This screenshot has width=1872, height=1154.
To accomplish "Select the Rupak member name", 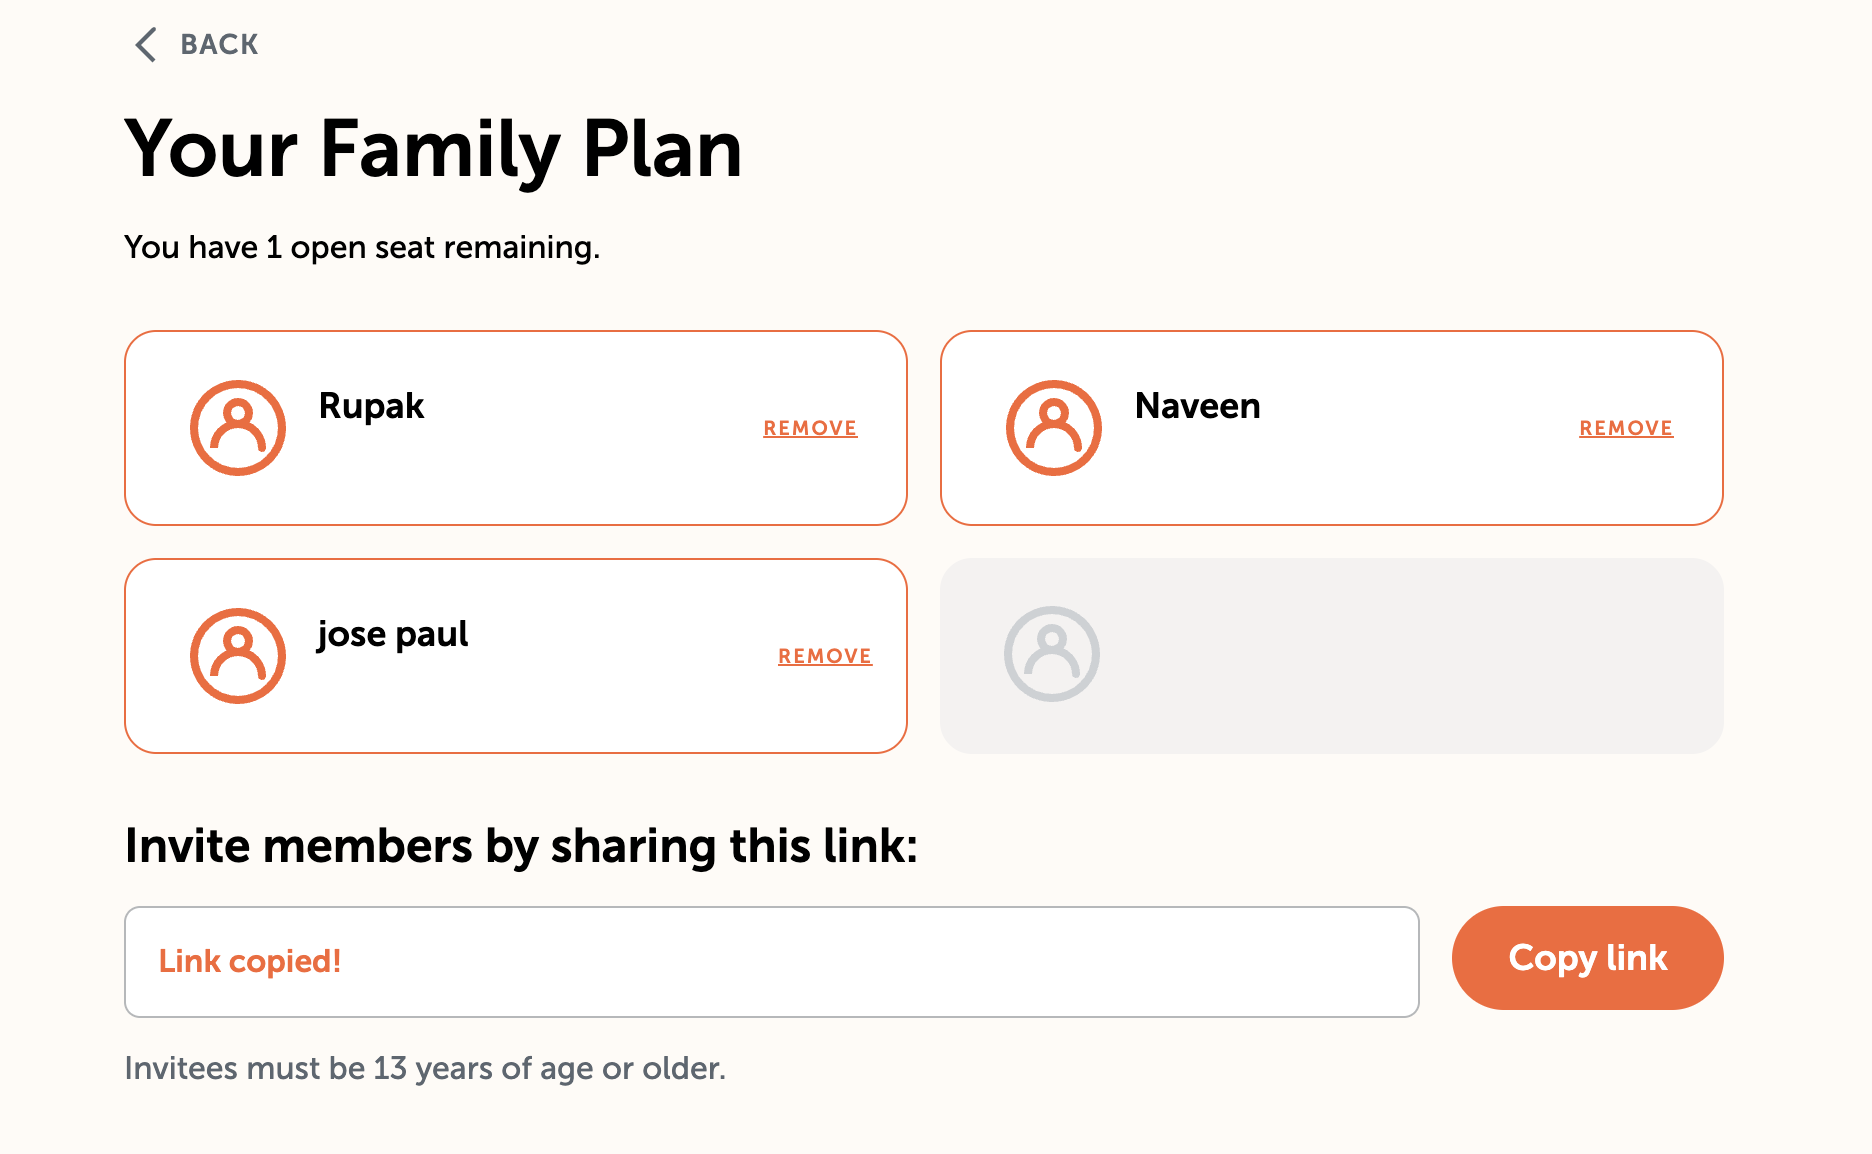I will point(371,406).
